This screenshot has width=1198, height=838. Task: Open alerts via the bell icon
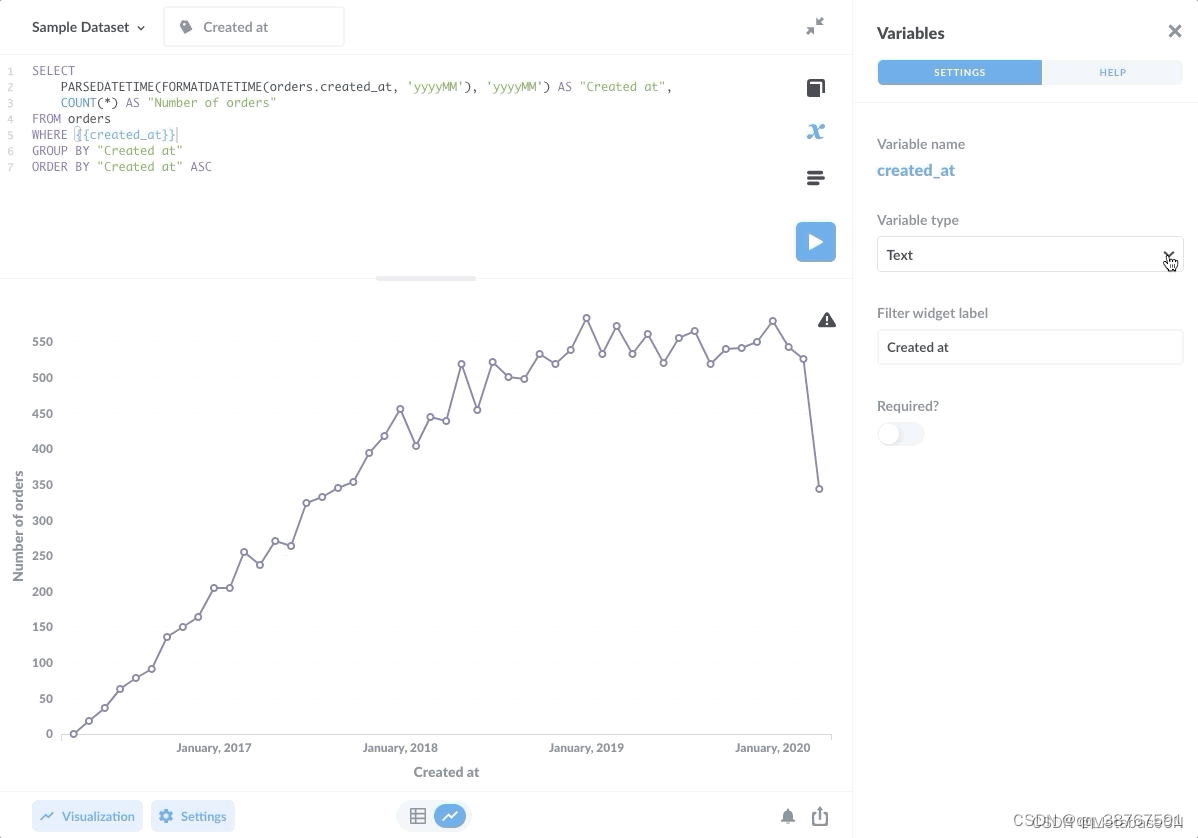(x=788, y=817)
